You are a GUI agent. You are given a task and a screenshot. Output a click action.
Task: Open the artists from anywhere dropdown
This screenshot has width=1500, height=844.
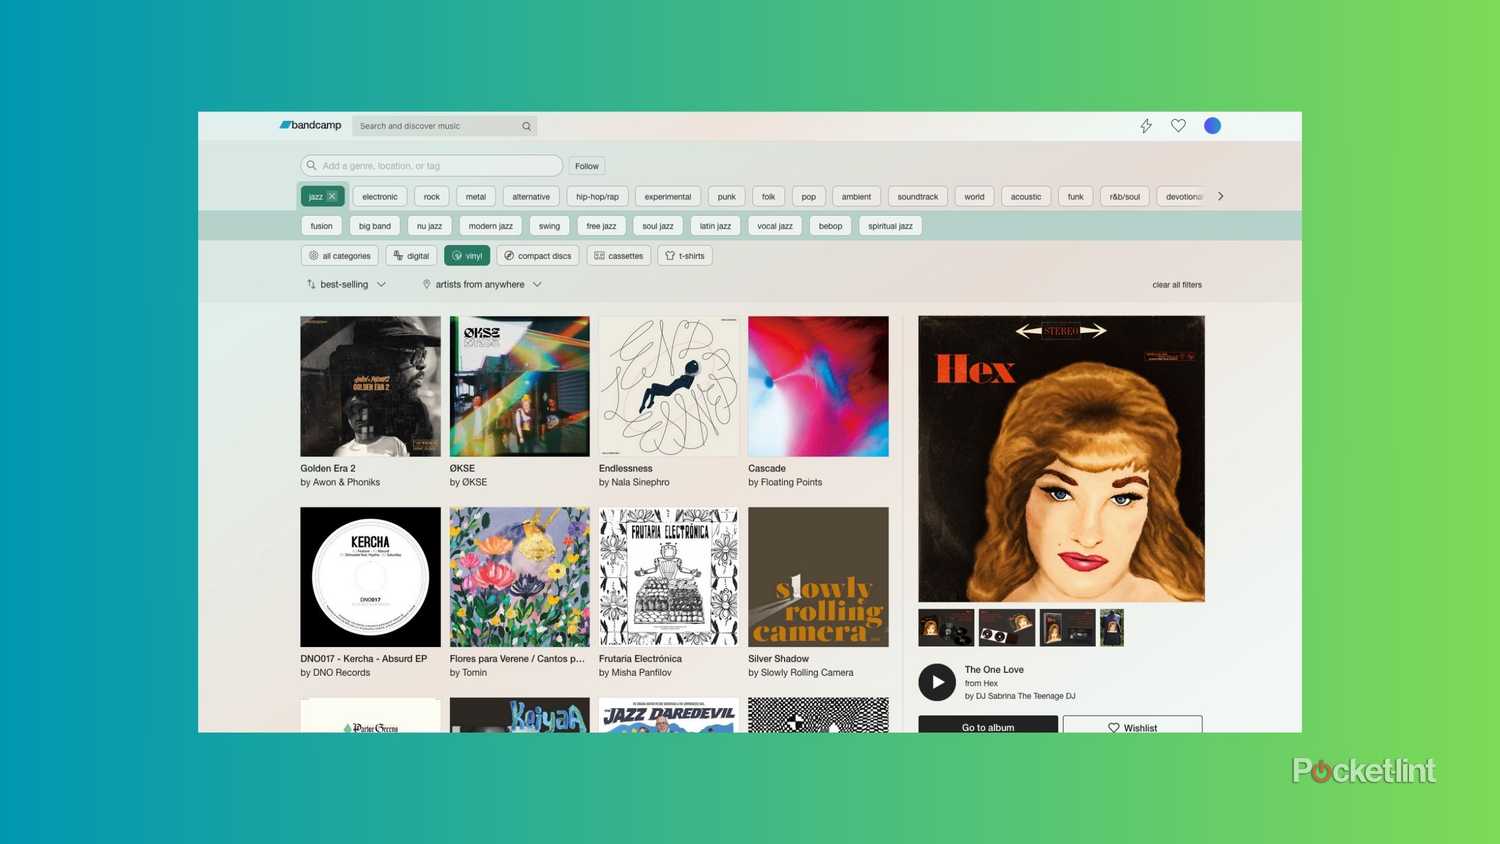tap(481, 284)
